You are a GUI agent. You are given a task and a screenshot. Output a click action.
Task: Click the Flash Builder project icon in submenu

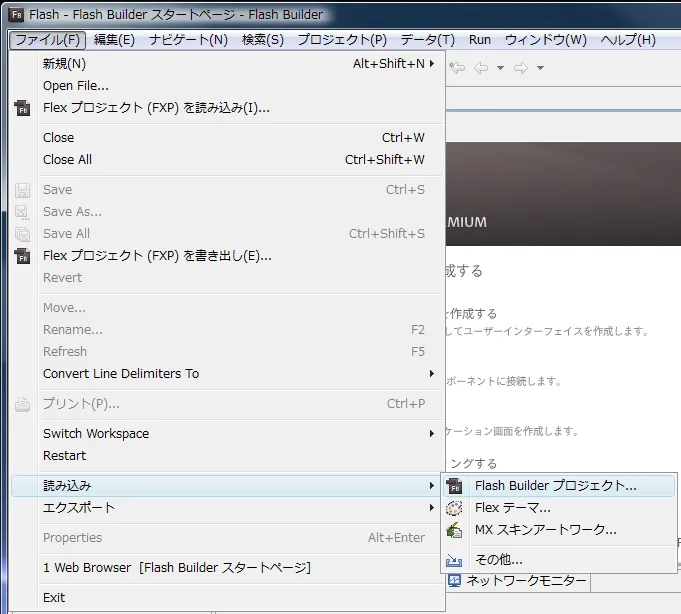coord(454,486)
